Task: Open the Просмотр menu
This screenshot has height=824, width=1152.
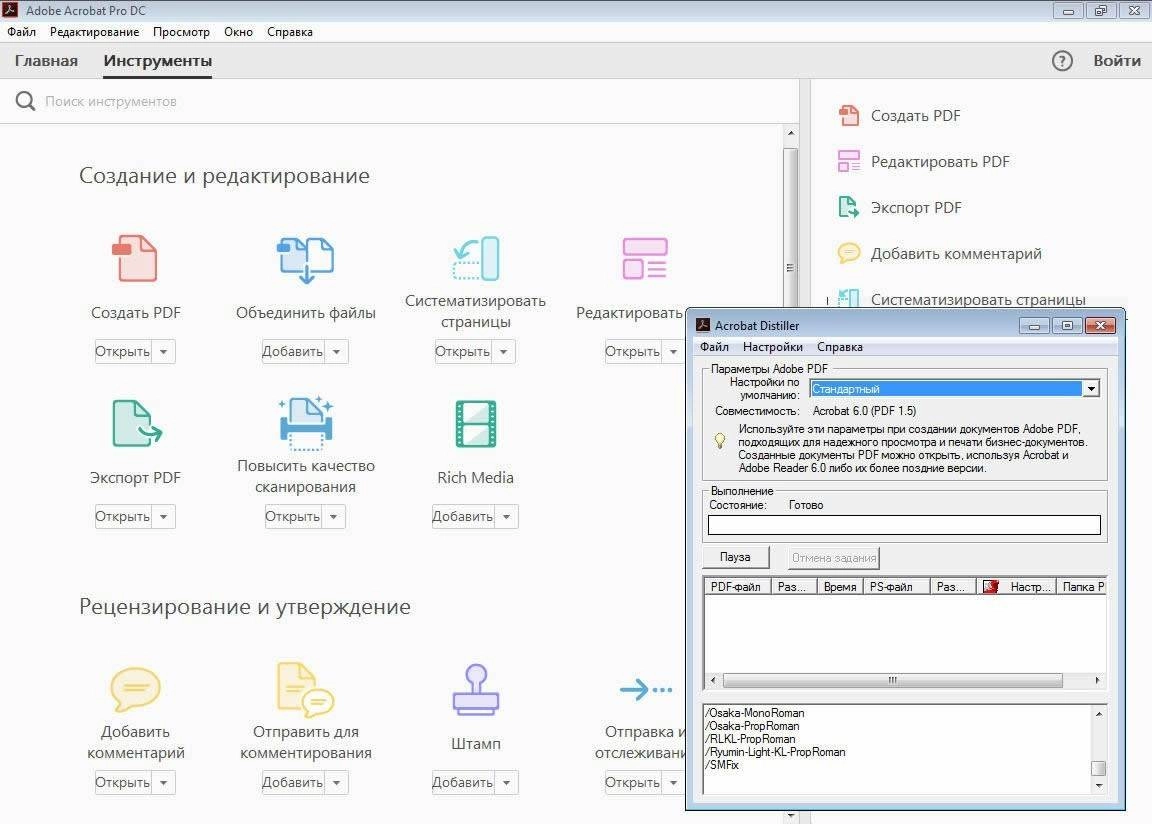Action: point(181,32)
